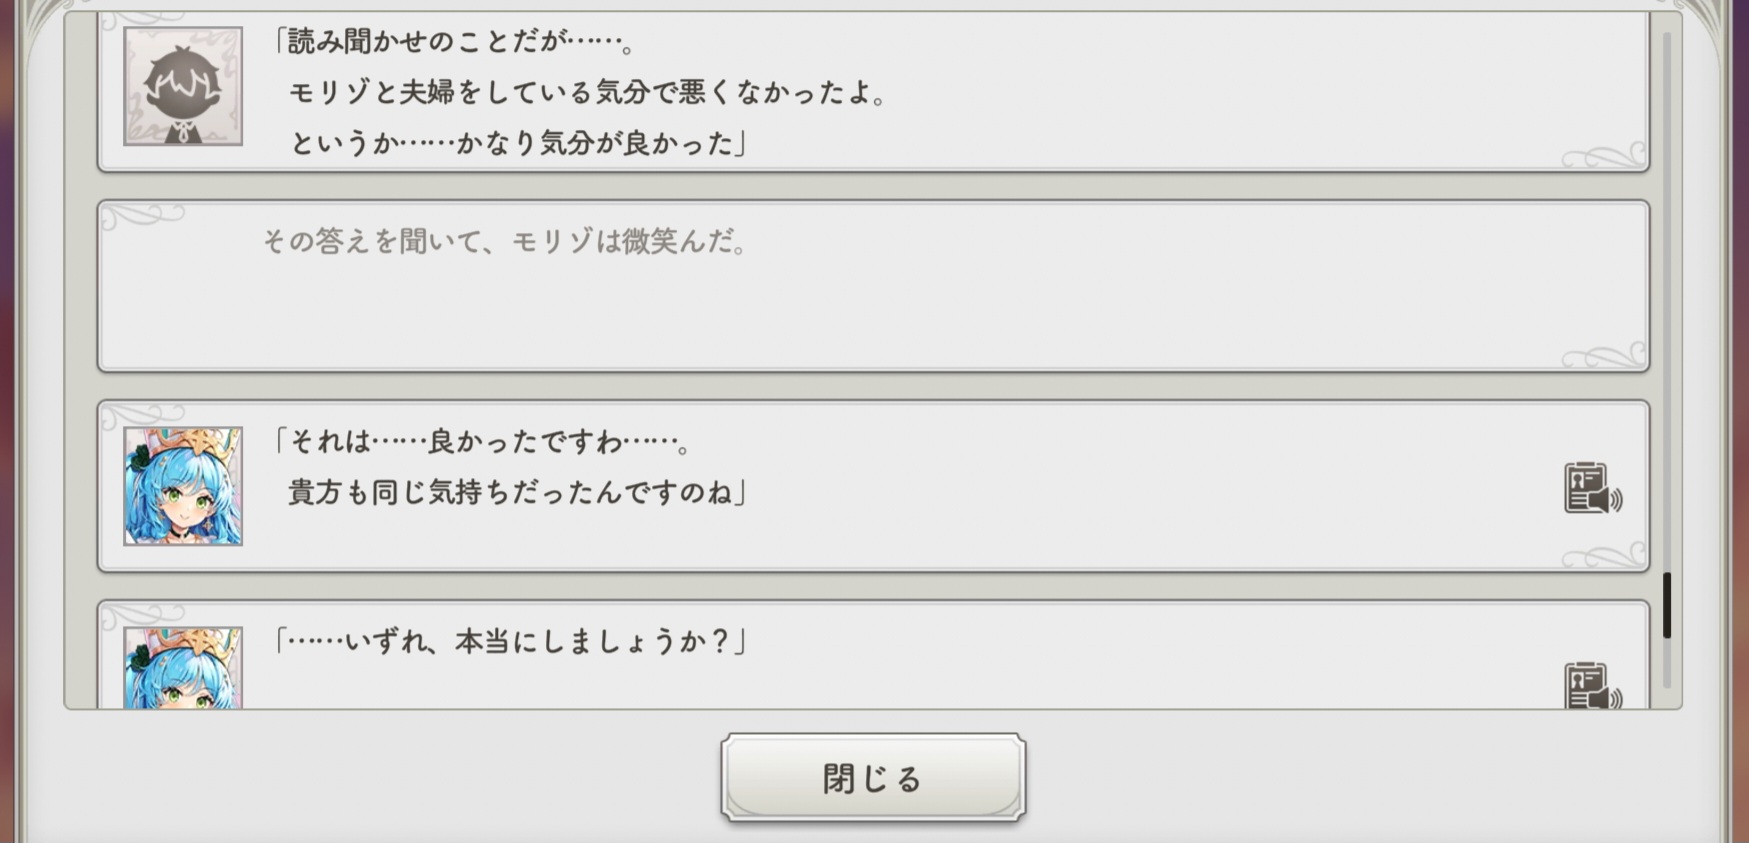
Task: Click Morizo's portrait beside "いずれ、本当にしましょうか？"
Action: pos(183,668)
